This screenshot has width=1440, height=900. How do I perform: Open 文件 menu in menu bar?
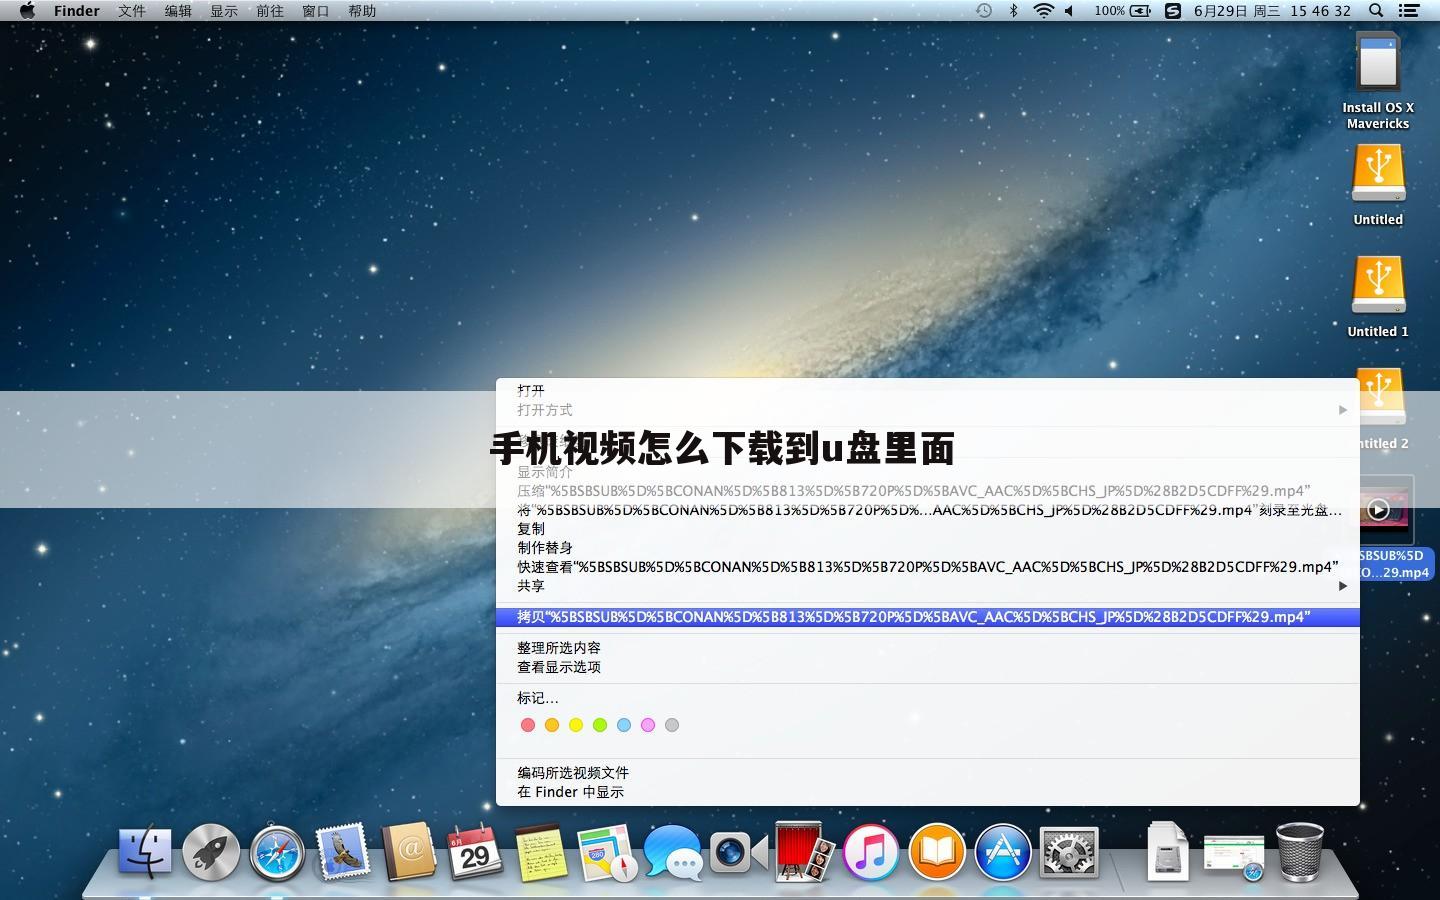tap(131, 11)
